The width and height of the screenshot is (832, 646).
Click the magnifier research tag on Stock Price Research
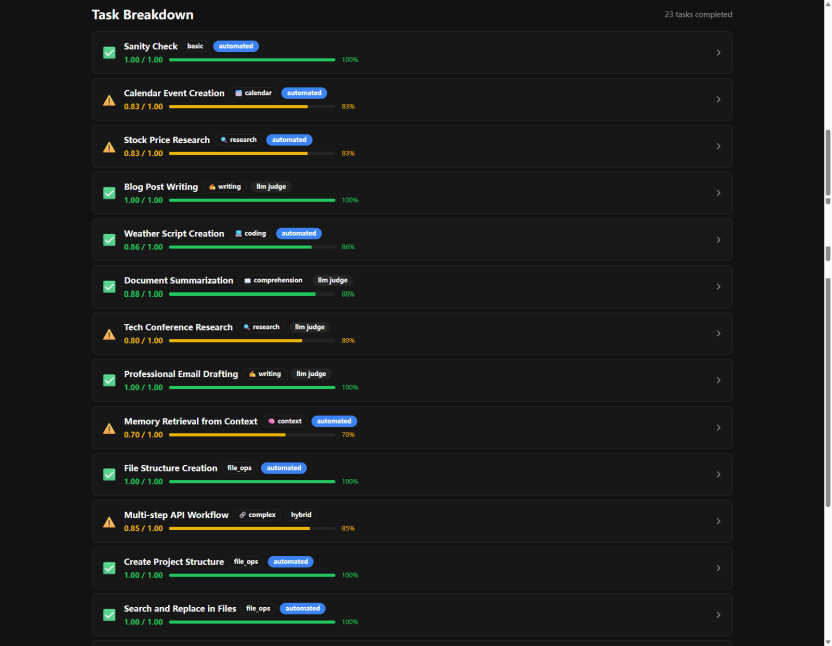click(x=238, y=140)
